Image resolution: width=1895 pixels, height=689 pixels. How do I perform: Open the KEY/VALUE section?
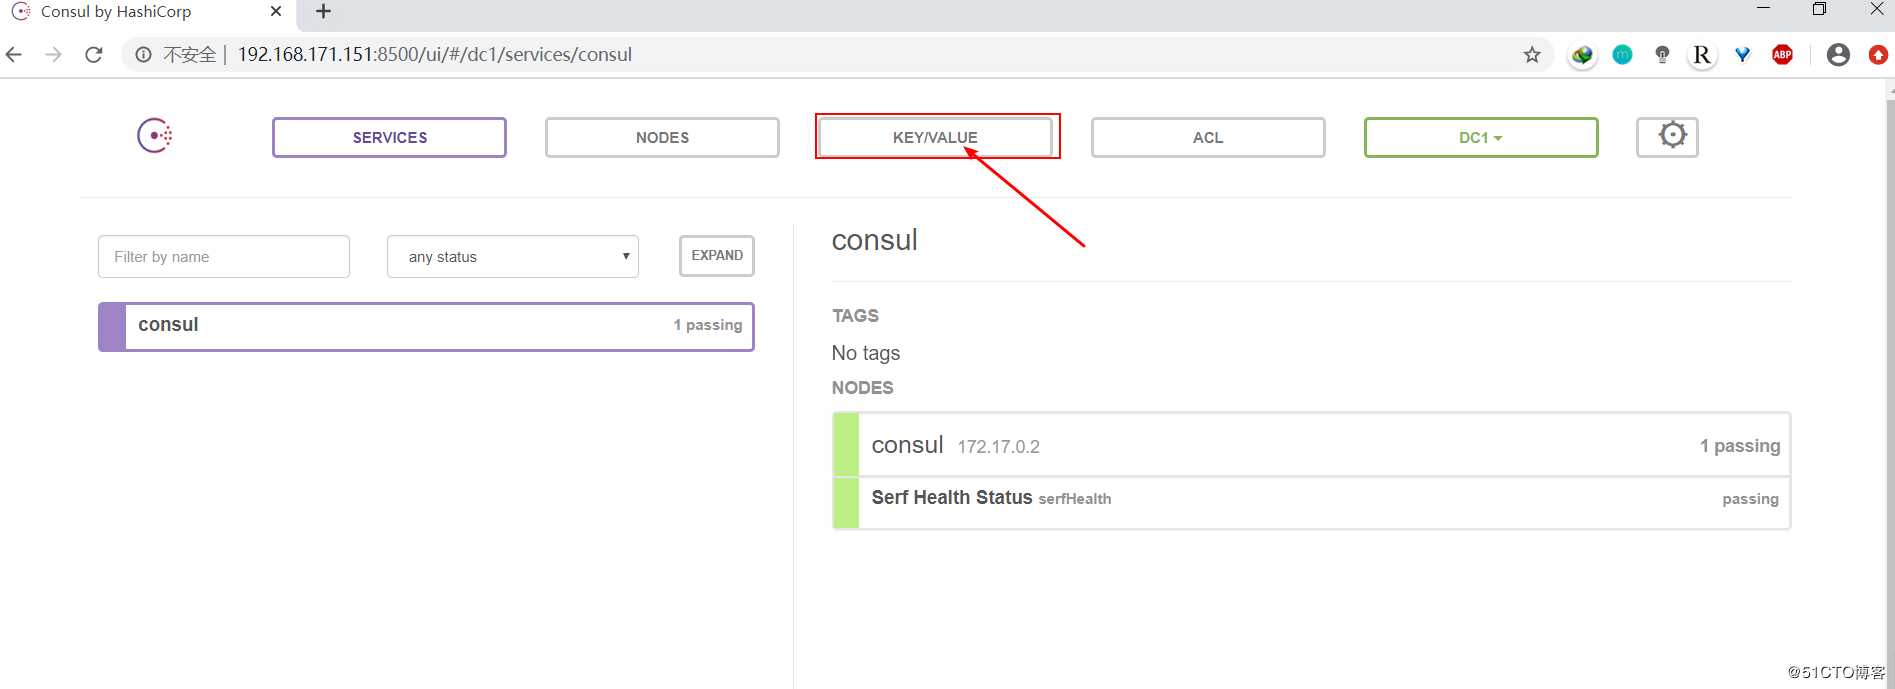935,138
